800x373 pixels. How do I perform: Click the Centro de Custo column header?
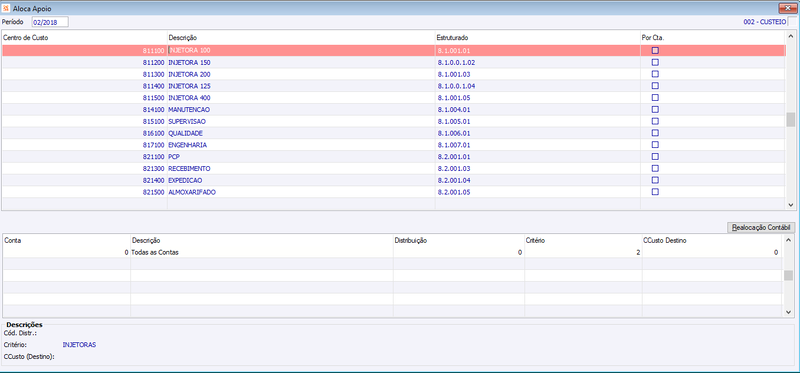pyautogui.click(x=84, y=38)
